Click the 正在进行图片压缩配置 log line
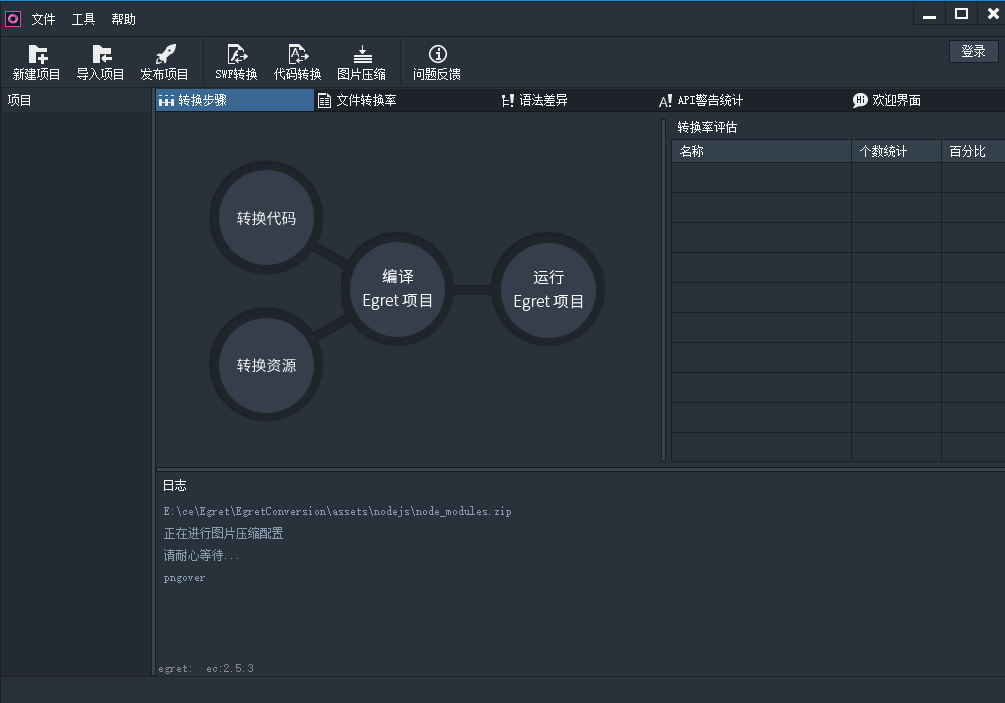Screen dimensions: 1005x703 click(223, 533)
